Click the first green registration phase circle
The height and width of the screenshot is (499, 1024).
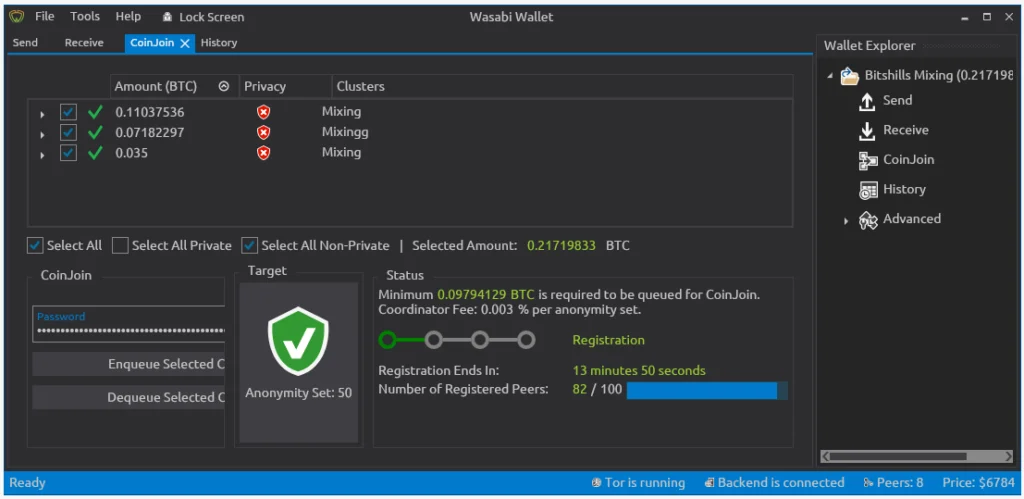pyautogui.click(x=387, y=340)
